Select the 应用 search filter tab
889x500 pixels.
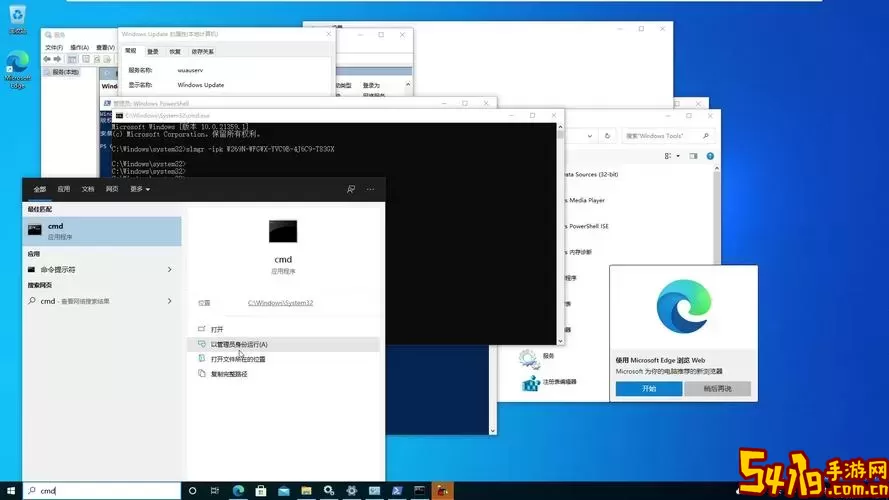(x=64, y=189)
